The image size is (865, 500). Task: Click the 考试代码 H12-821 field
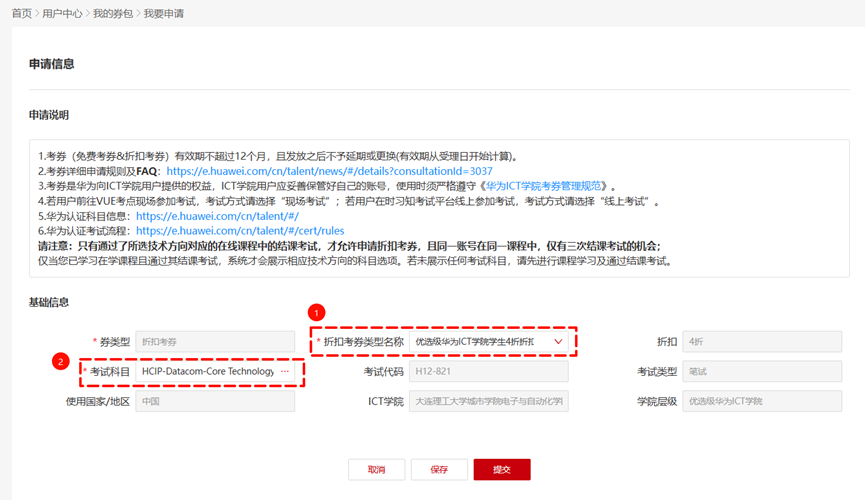(488, 371)
